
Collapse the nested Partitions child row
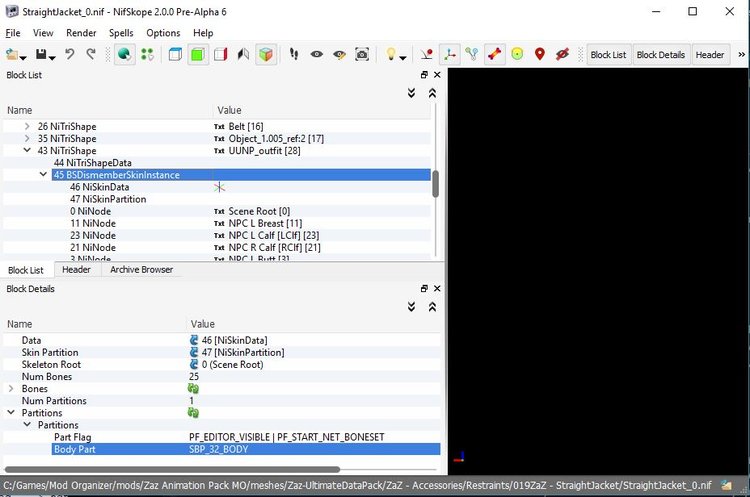[x=27, y=425]
